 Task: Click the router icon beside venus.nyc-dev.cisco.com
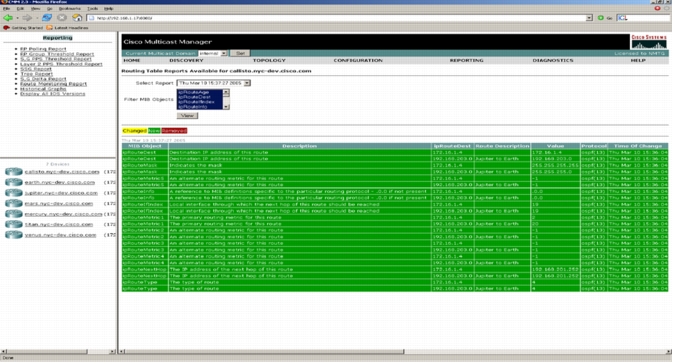click(x=13, y=235)
